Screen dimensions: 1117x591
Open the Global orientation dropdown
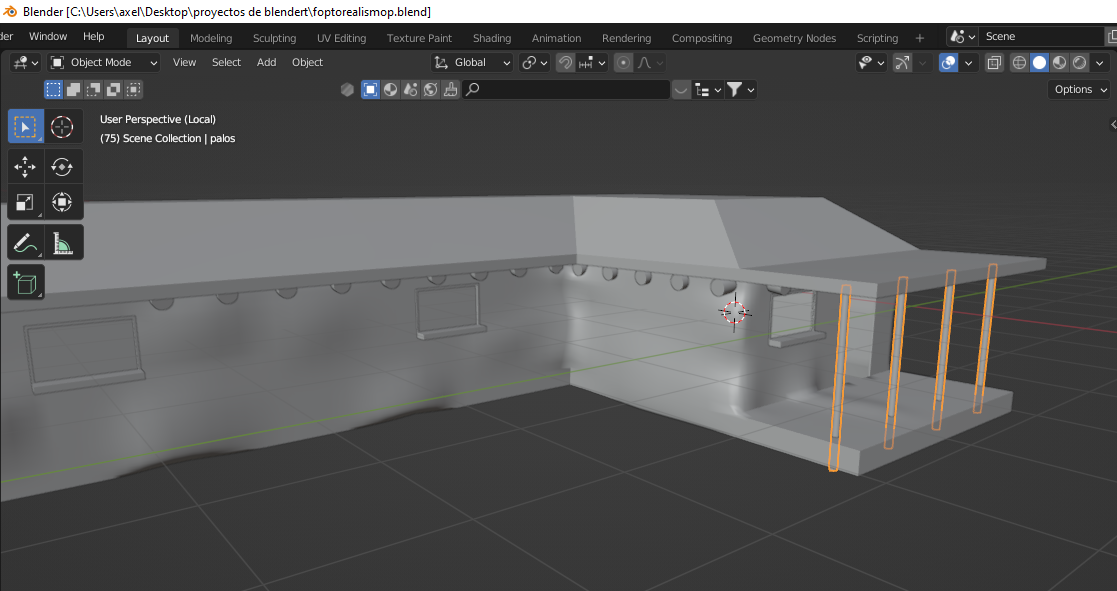pyautogui.click(x=472, y=63)
